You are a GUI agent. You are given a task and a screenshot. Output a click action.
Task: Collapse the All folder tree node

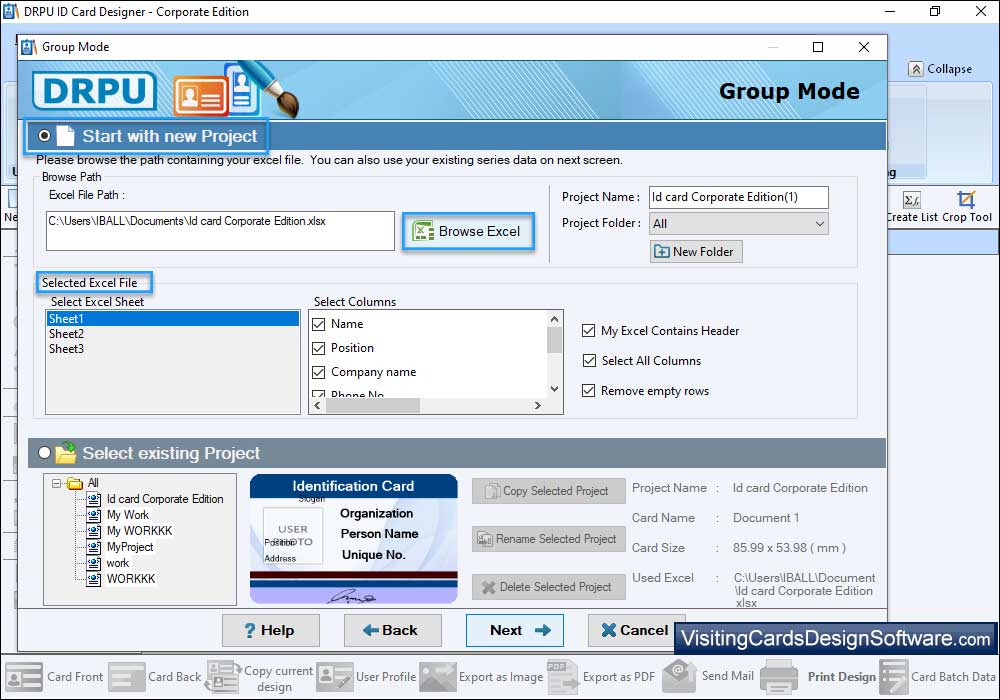point(56,483)
